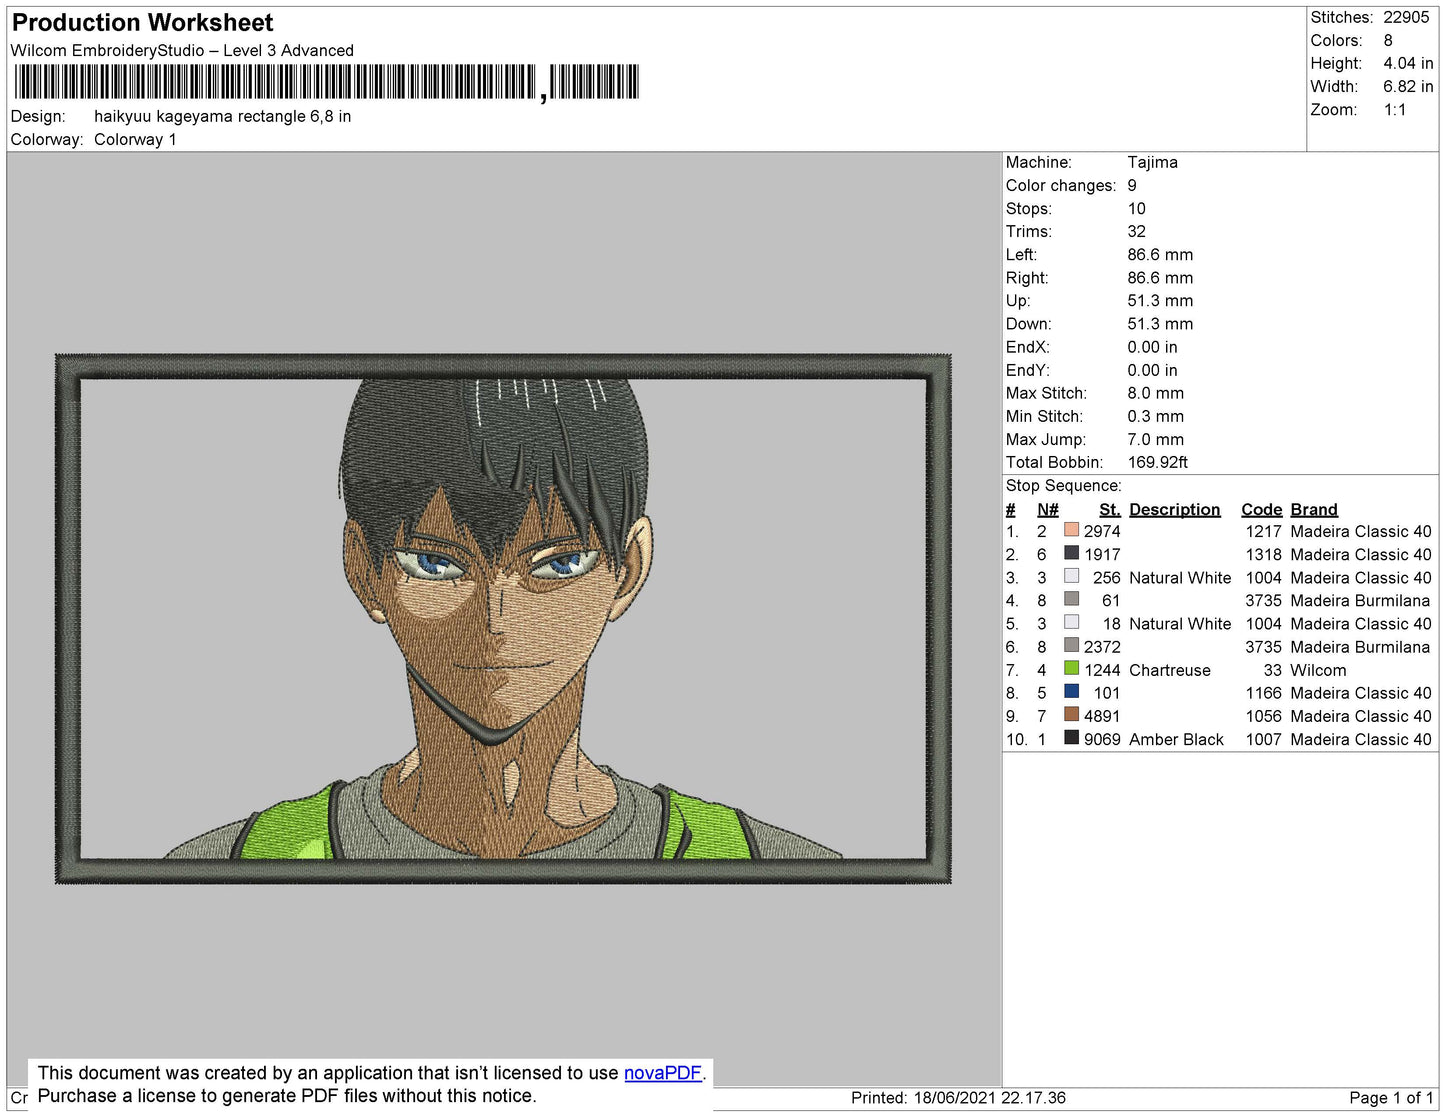Image resolution: width=1445 pixels, height=1117 pixels.
Task: Select the Amber Black swatch in row 10
Action: pos(1071,737)
